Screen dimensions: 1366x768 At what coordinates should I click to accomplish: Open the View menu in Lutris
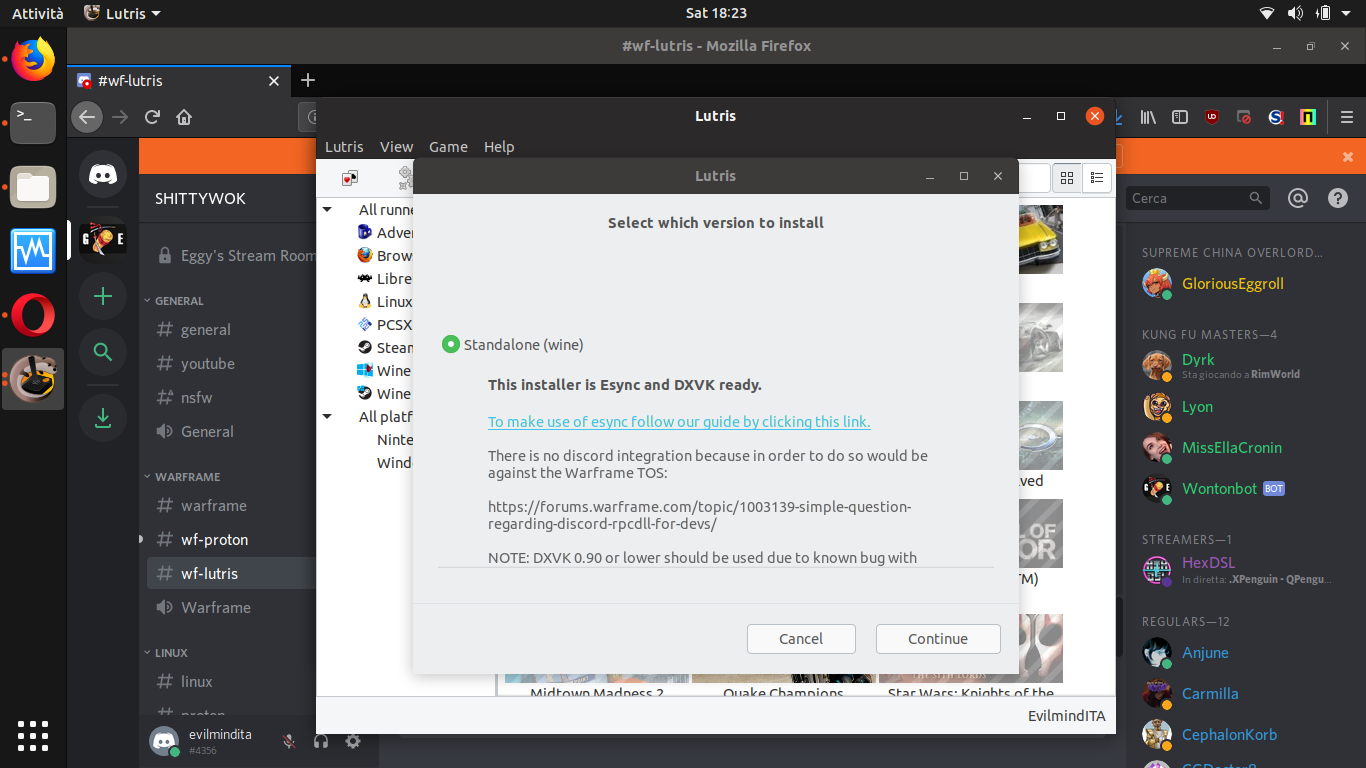pos(396,147)
